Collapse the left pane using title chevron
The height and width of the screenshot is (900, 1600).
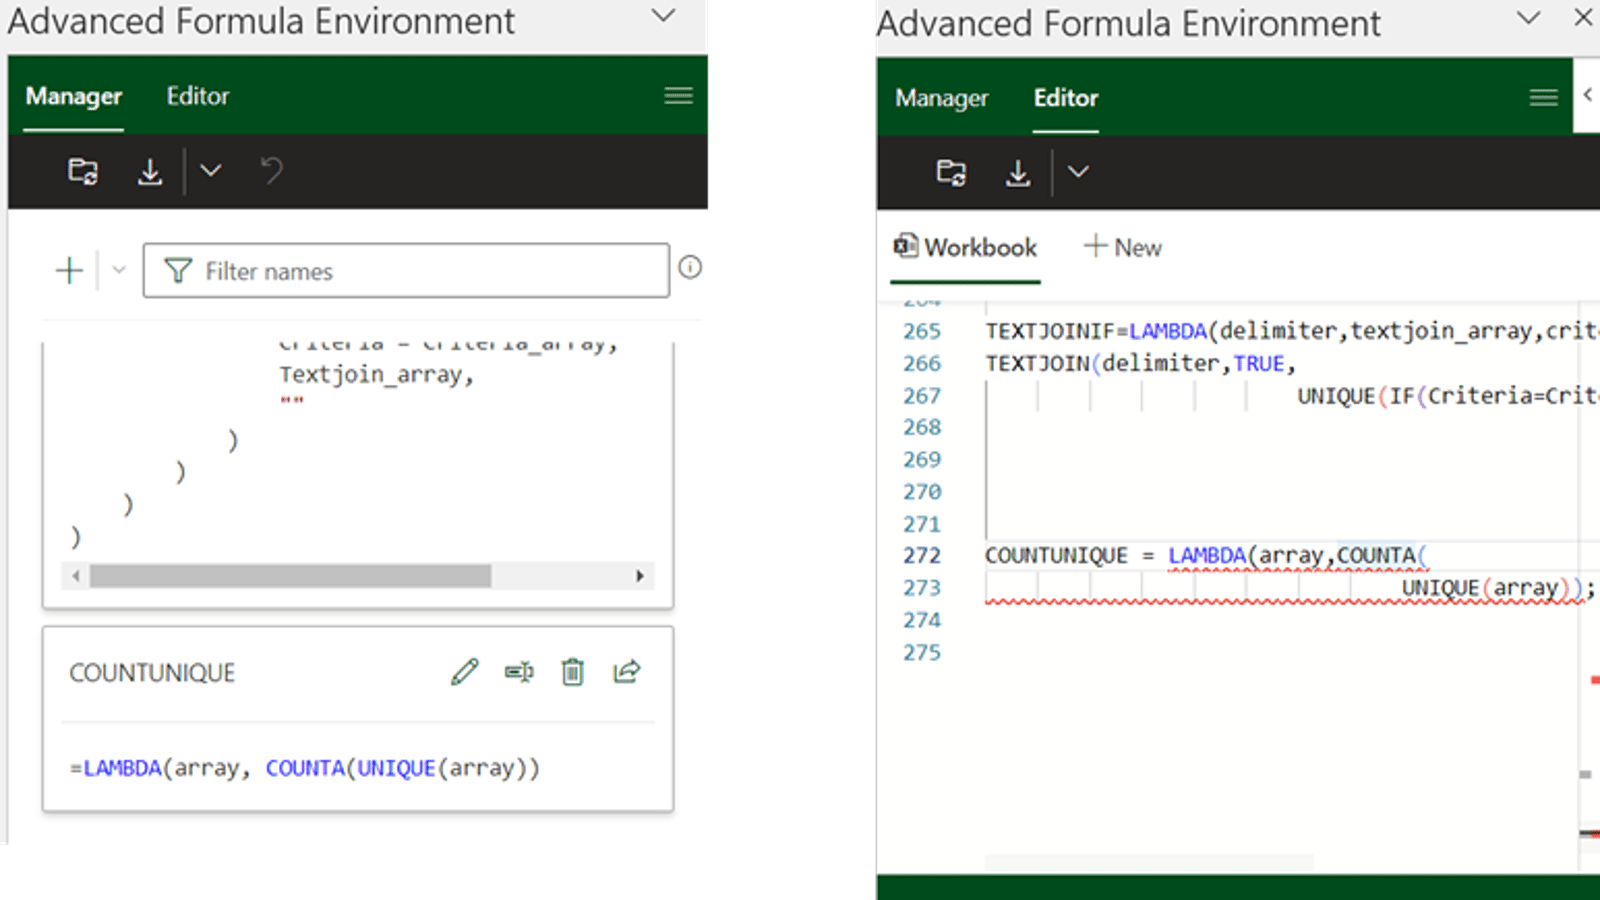coord(663,16)
